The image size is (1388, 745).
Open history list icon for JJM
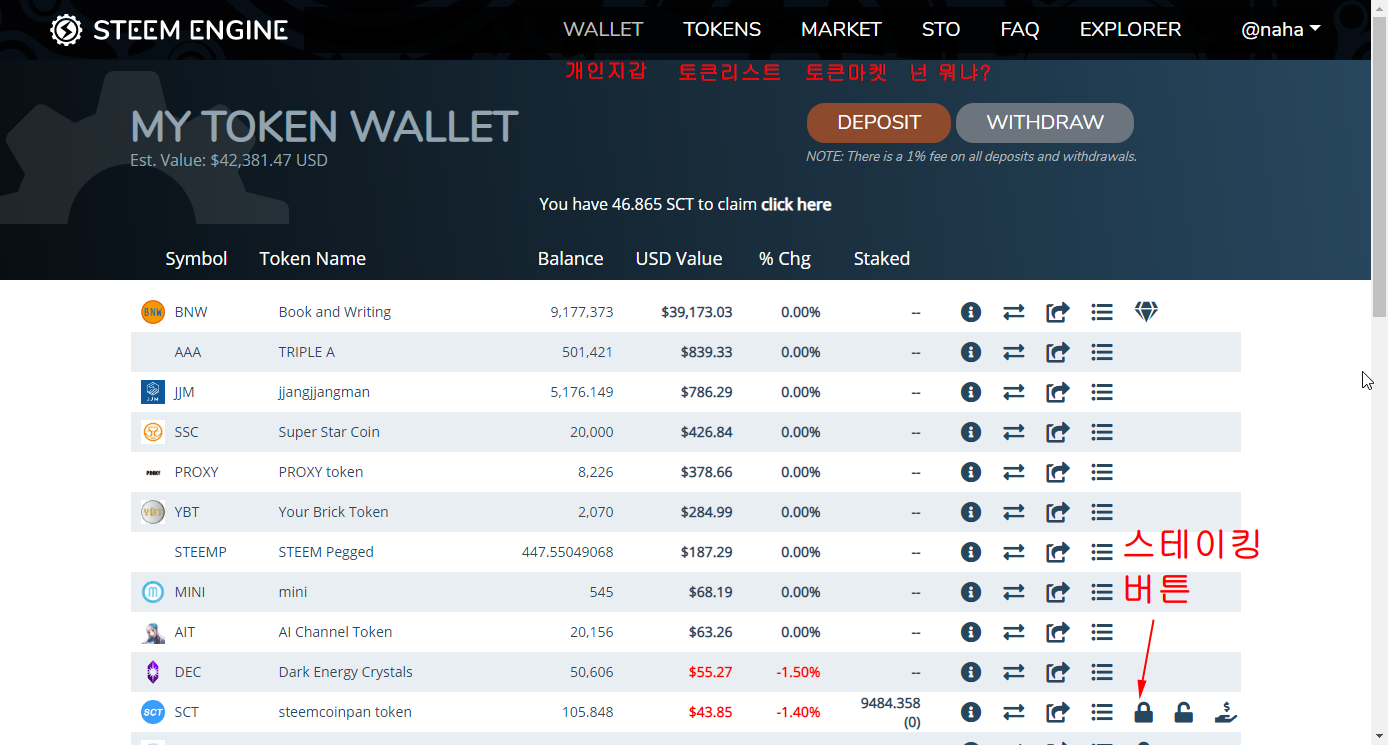(x=1102, y=392)
